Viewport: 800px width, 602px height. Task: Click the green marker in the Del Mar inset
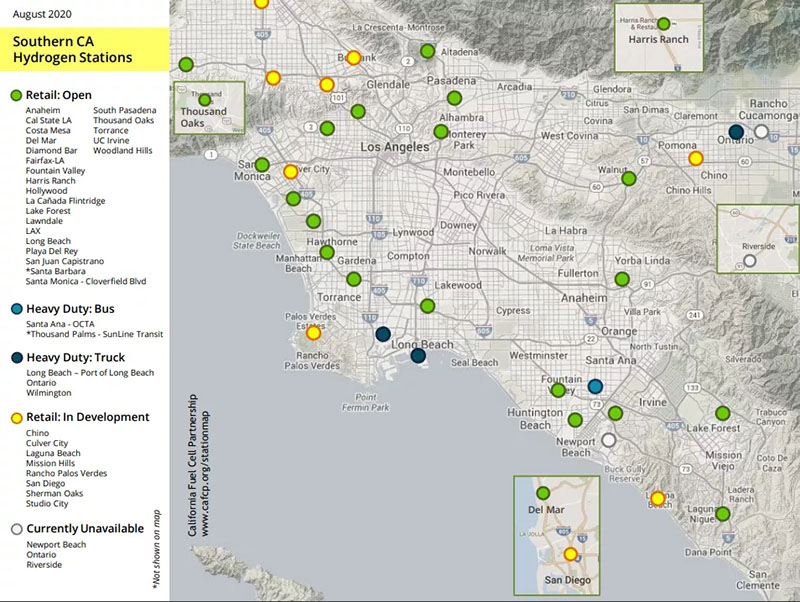(x=543, y=493)
